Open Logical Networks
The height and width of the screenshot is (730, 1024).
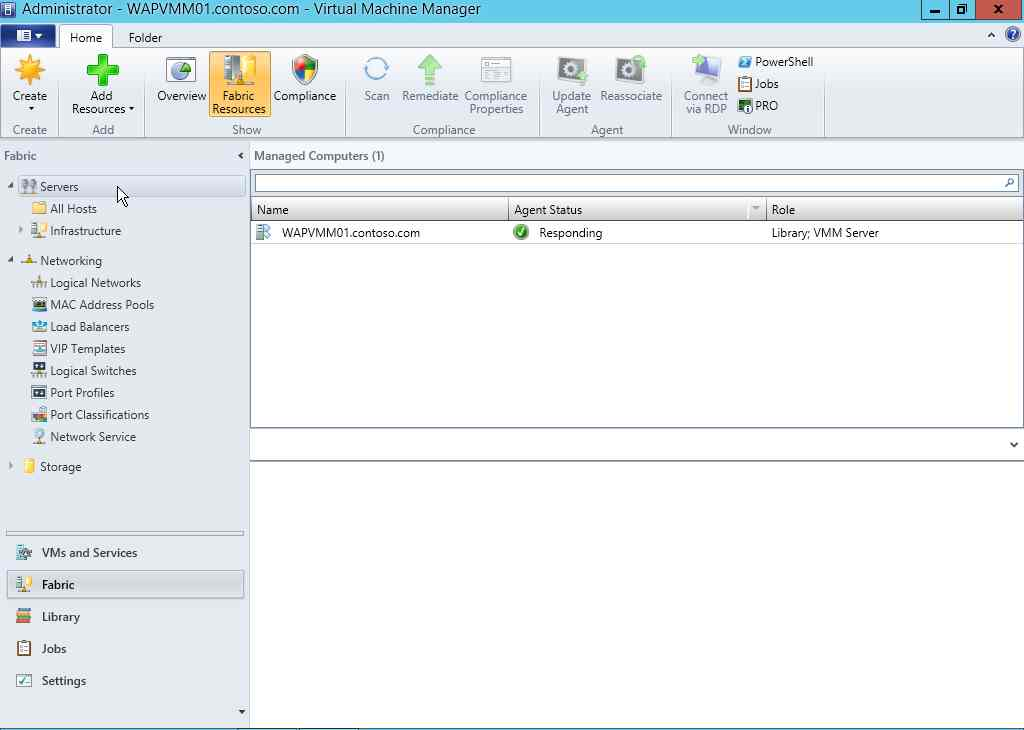point(86,283)
